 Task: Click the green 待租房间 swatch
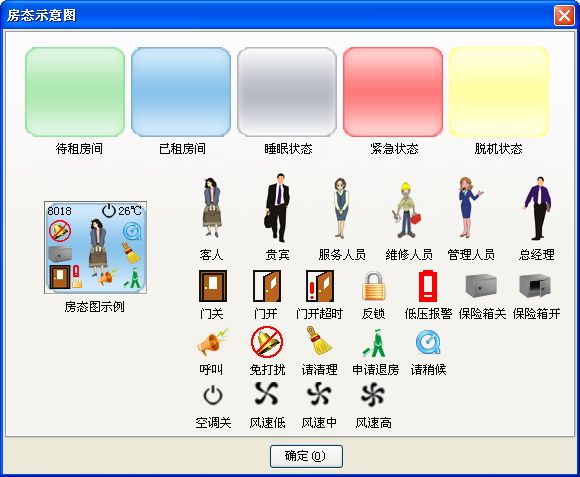pos(75,92)
